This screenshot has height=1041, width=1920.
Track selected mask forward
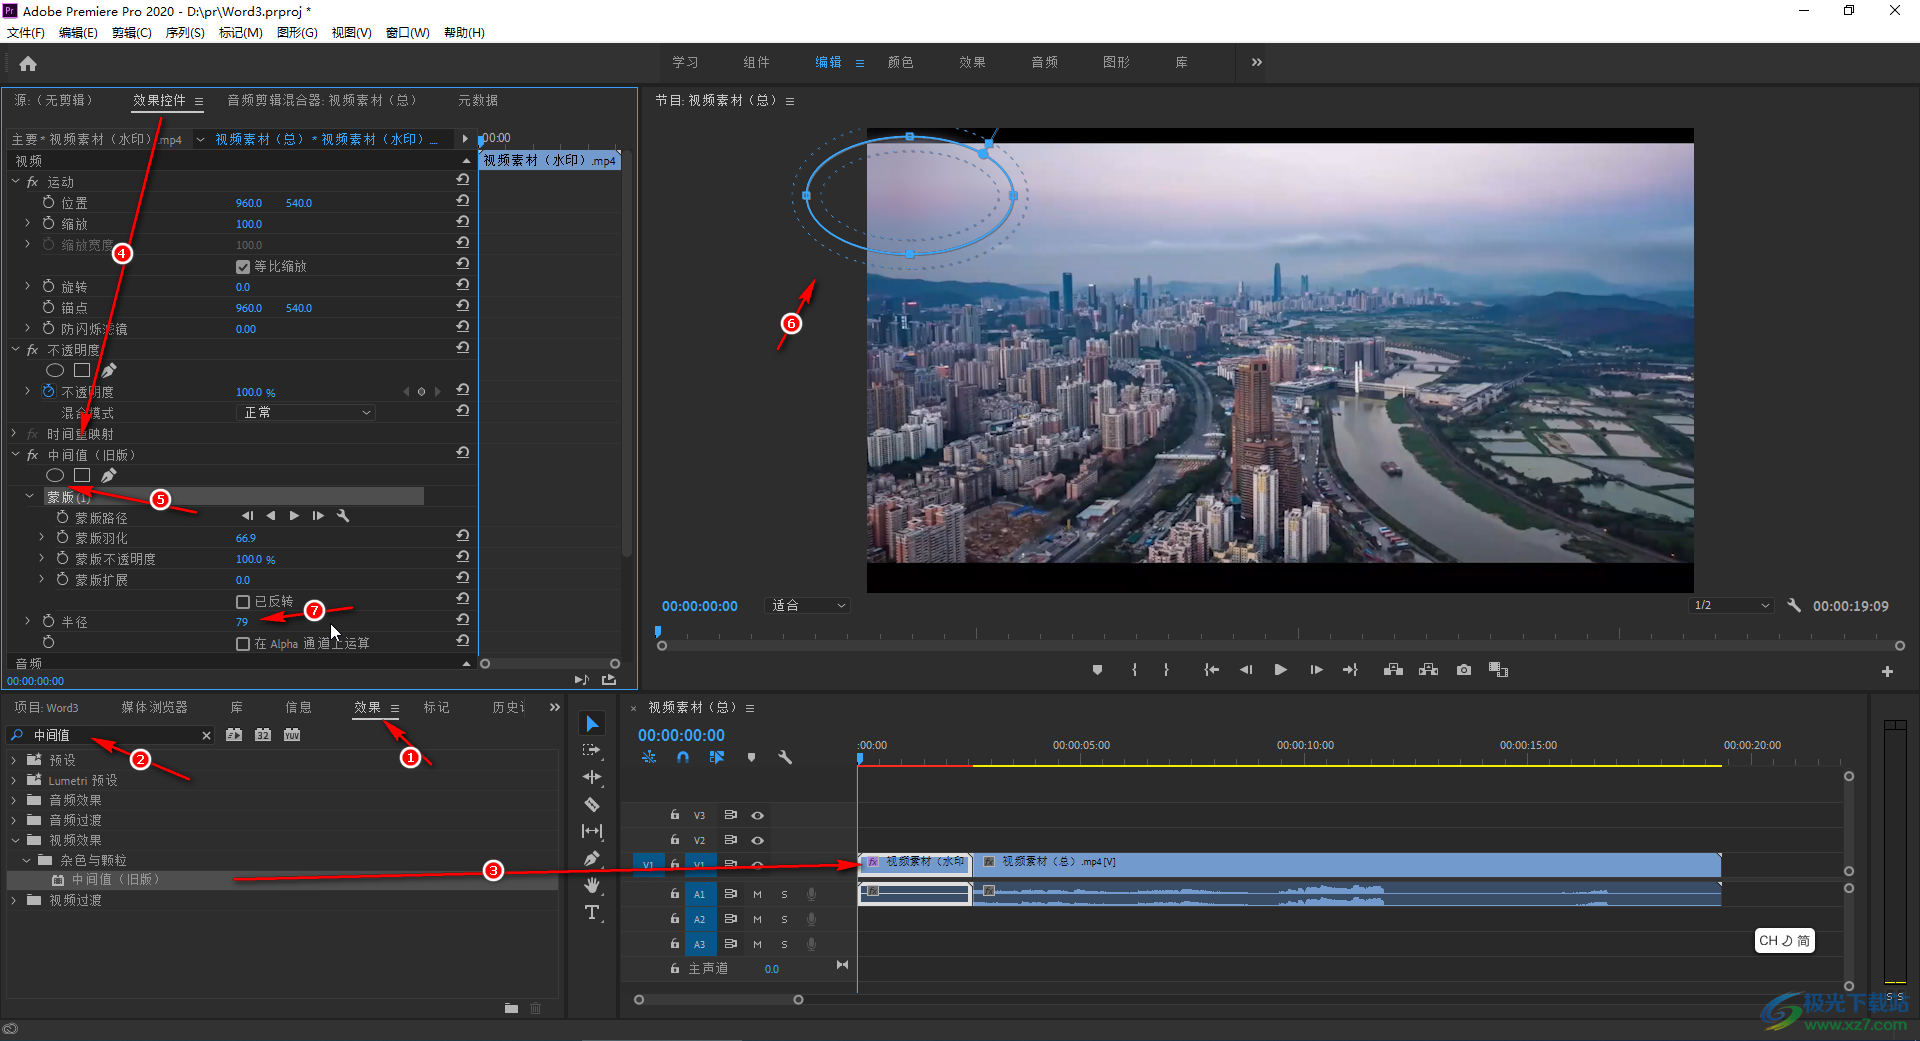coord(294,516)
